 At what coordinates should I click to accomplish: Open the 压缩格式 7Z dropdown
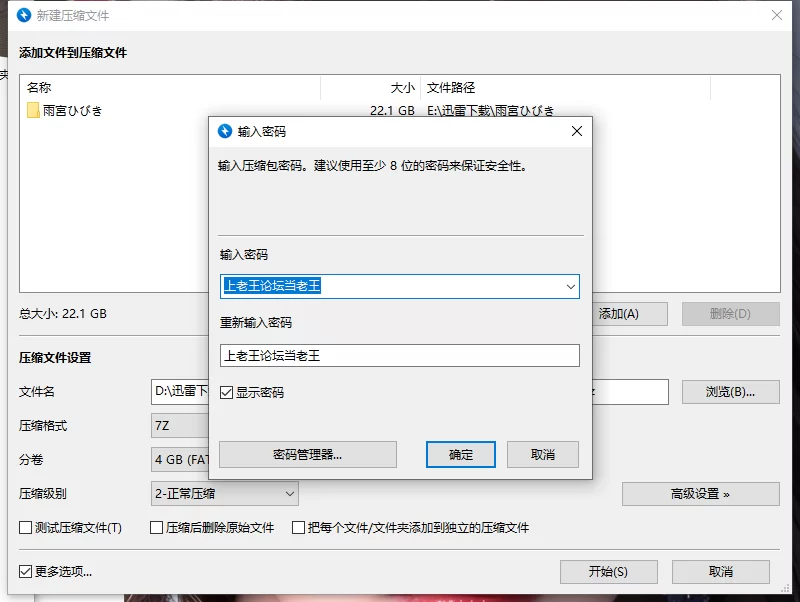180,425
